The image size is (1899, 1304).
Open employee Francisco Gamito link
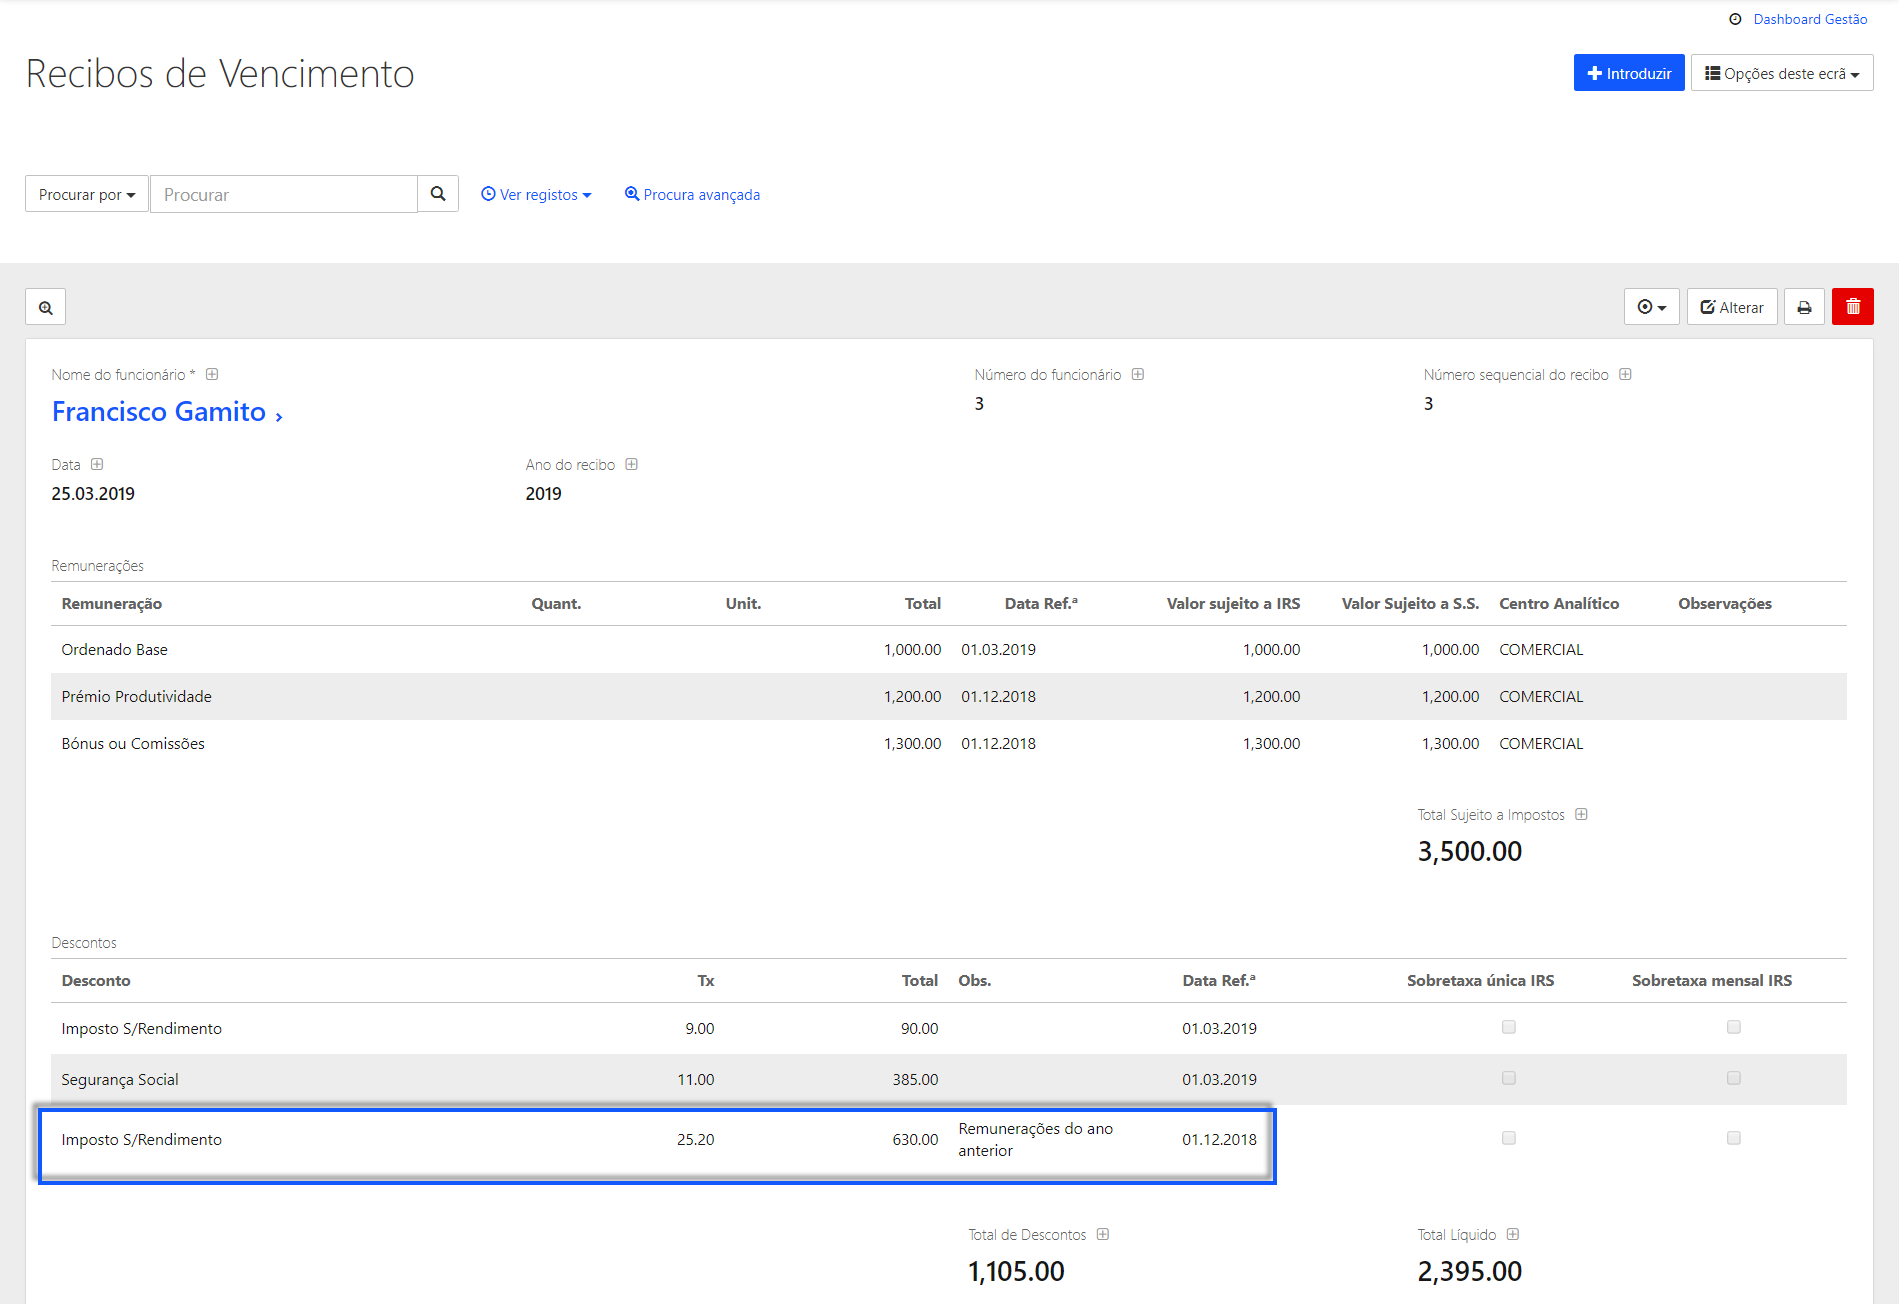167,412
